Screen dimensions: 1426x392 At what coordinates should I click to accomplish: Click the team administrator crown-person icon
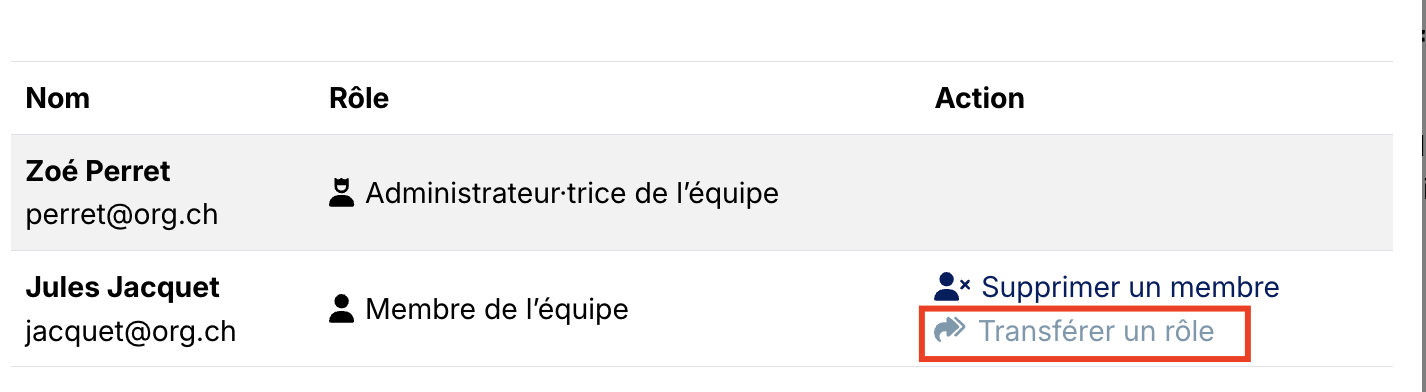(342, 192)
